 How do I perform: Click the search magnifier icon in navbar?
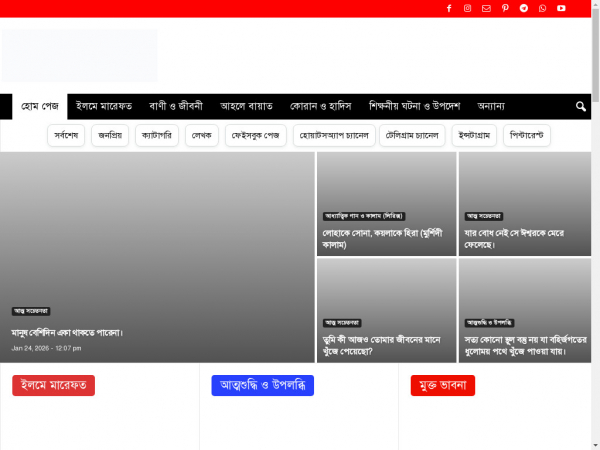pos(581,106)
